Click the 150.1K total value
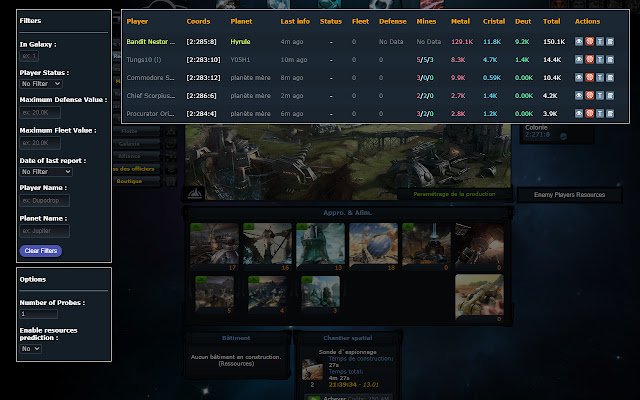 pyautogui.click(x=554, y=41)
